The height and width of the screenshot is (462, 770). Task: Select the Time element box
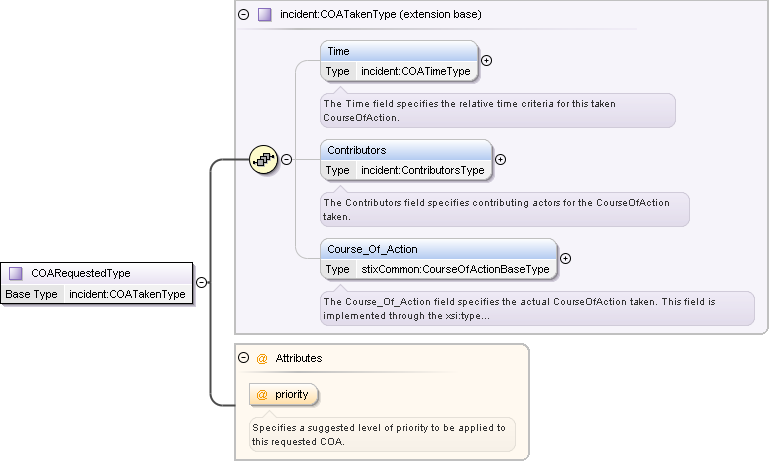pos(399,51)
